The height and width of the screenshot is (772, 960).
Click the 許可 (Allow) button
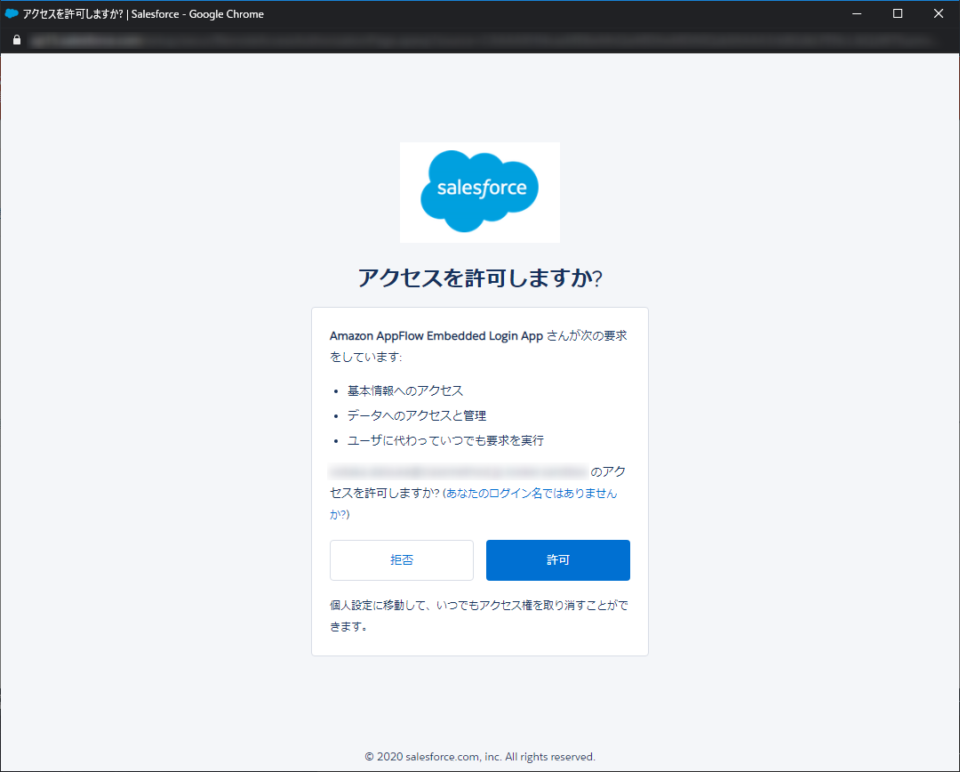point(558,560)
